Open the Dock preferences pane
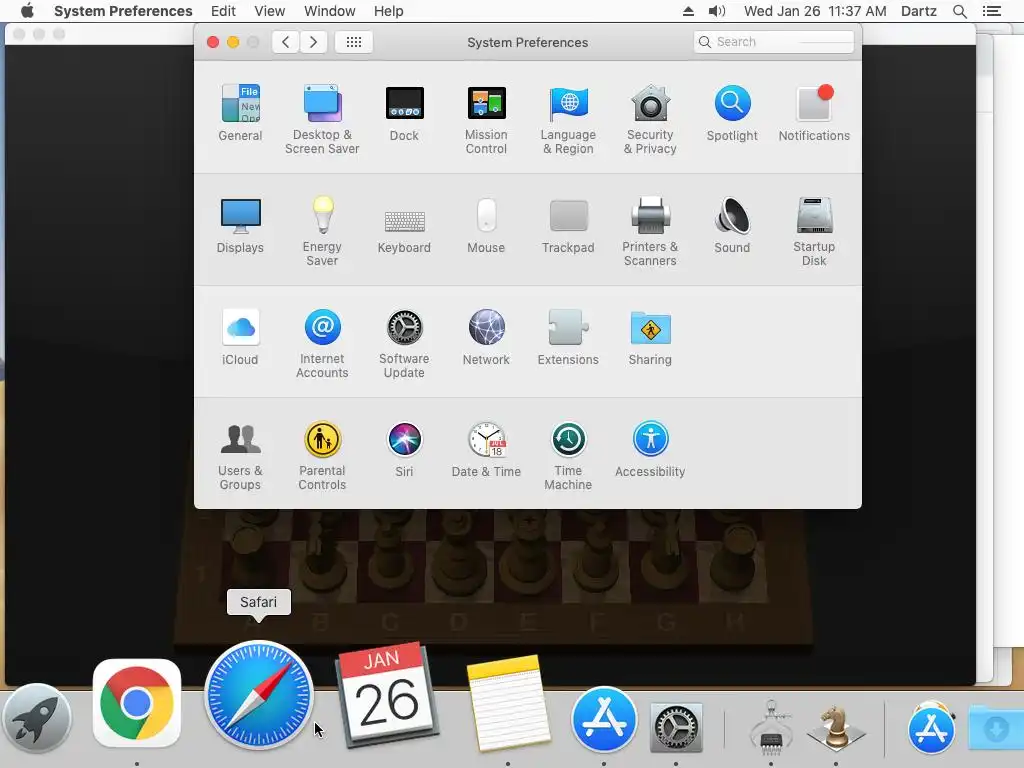 404,113
